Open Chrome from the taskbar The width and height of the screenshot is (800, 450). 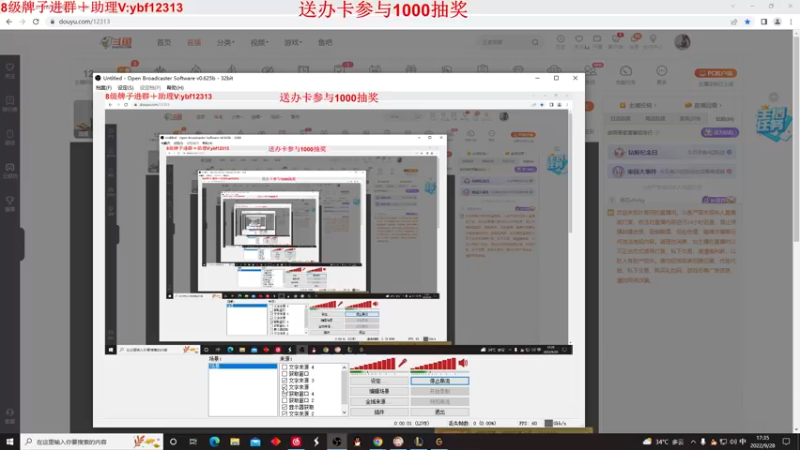(x=378, y=441)
